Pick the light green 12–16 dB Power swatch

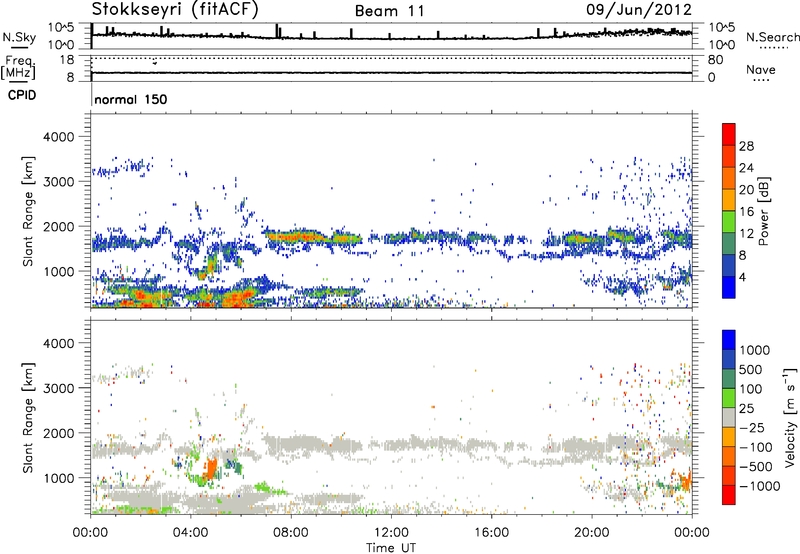pyautogui.click(x=729, y=222)
